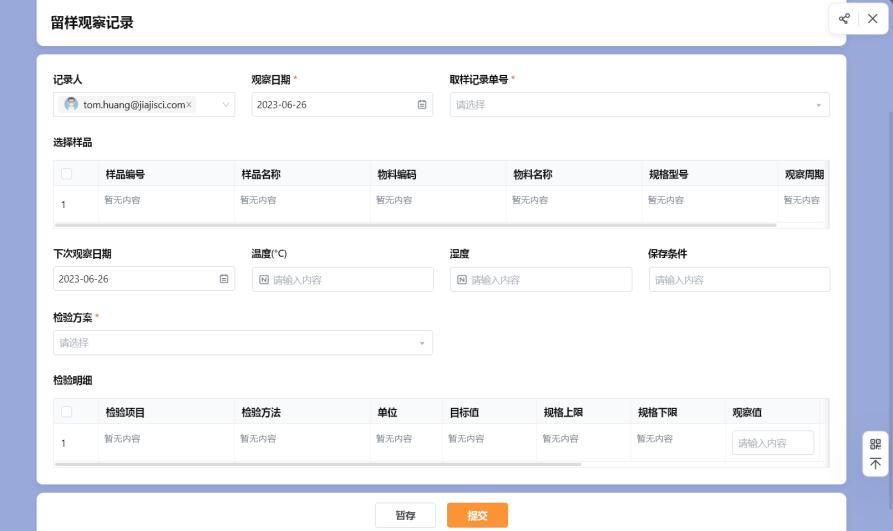
Task: Click the share icon at top right
Action: (x=845, y=19)
